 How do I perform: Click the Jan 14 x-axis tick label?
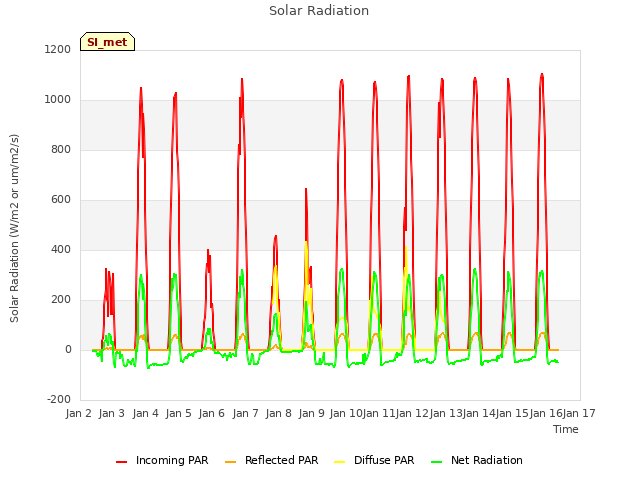479,413
